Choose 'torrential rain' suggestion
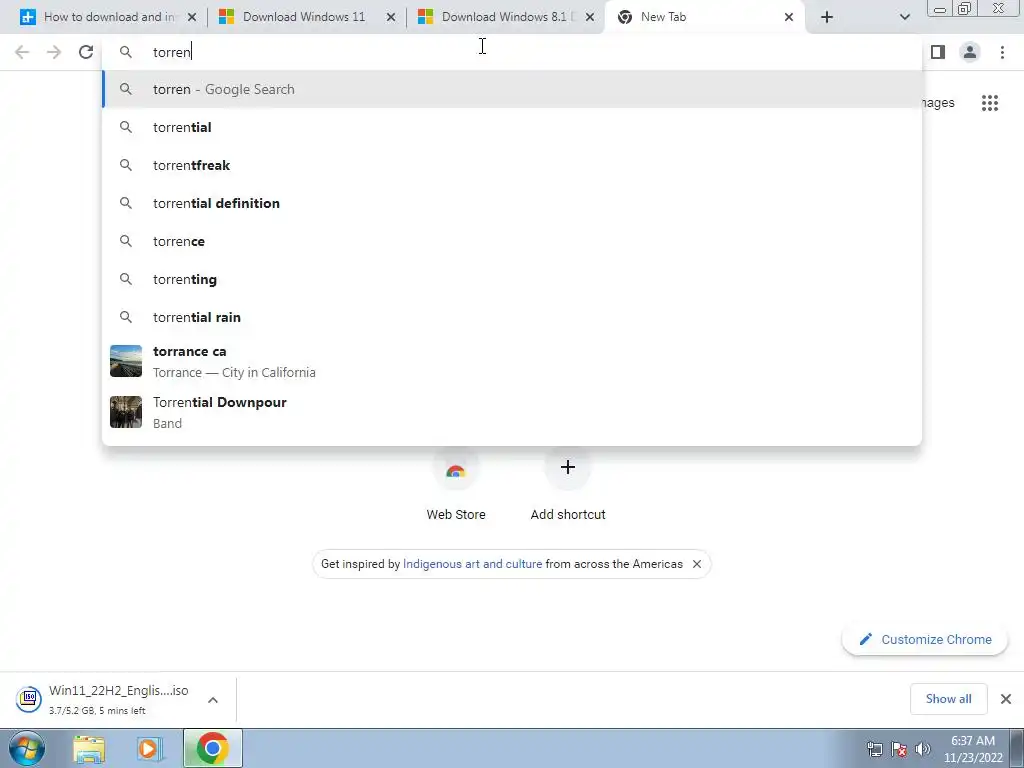1024x768 pixels. (x=512, y=317)
